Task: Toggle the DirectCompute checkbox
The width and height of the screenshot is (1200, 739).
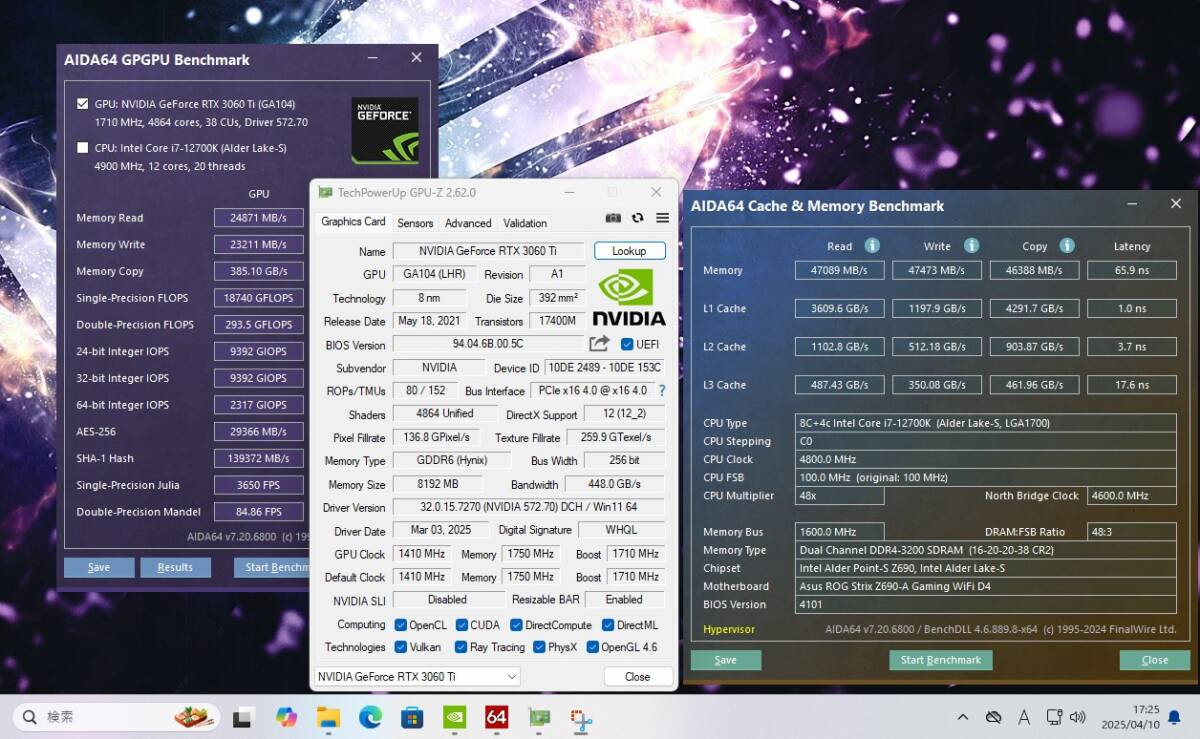Action: [x=516, y=625]
